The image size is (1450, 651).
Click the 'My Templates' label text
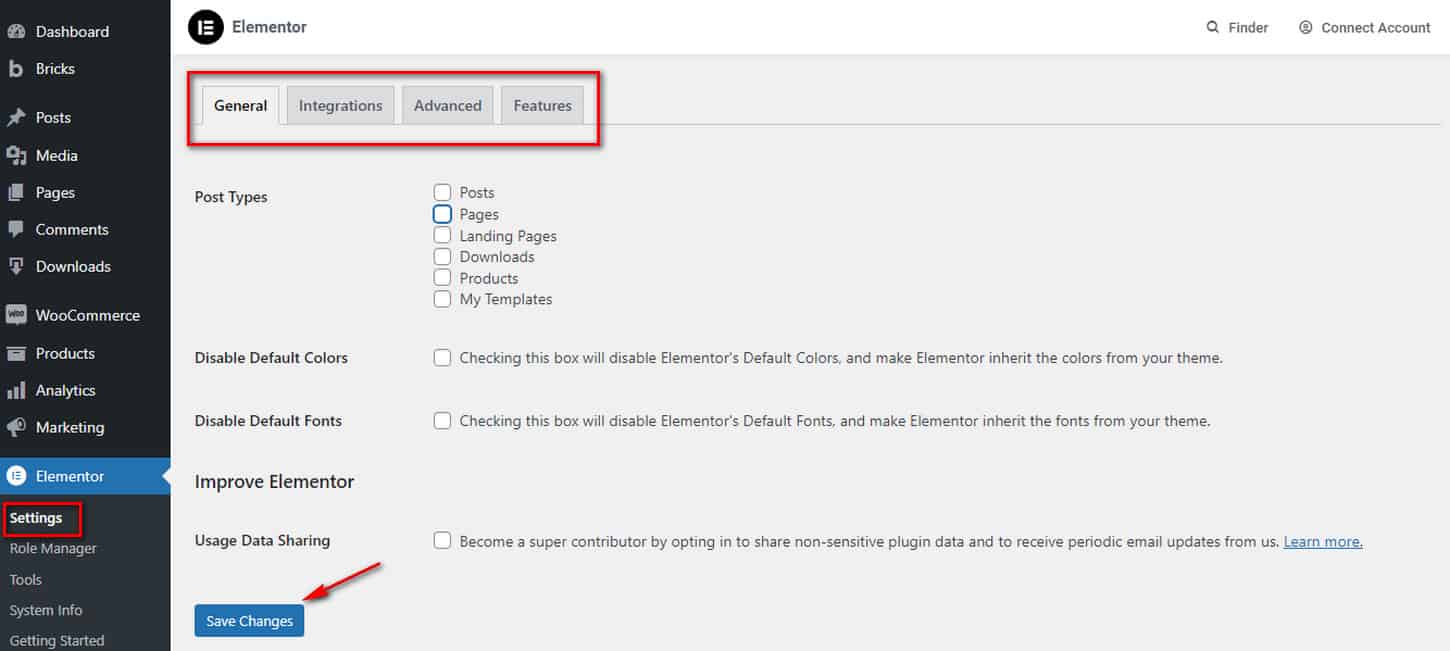pos(506,299)
